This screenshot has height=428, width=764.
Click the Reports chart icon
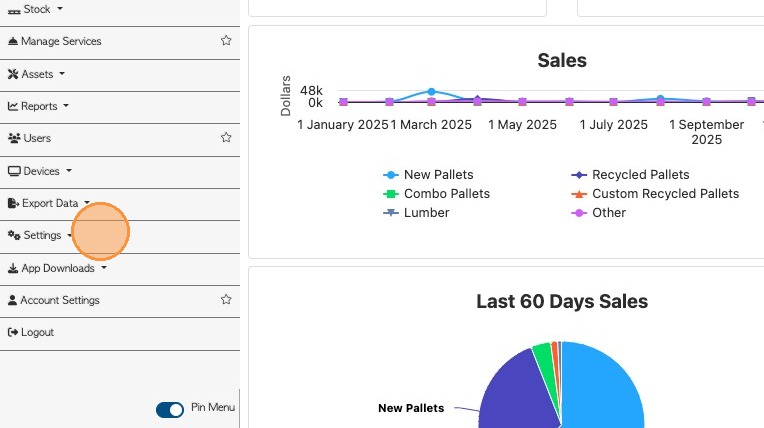(13, 106)
